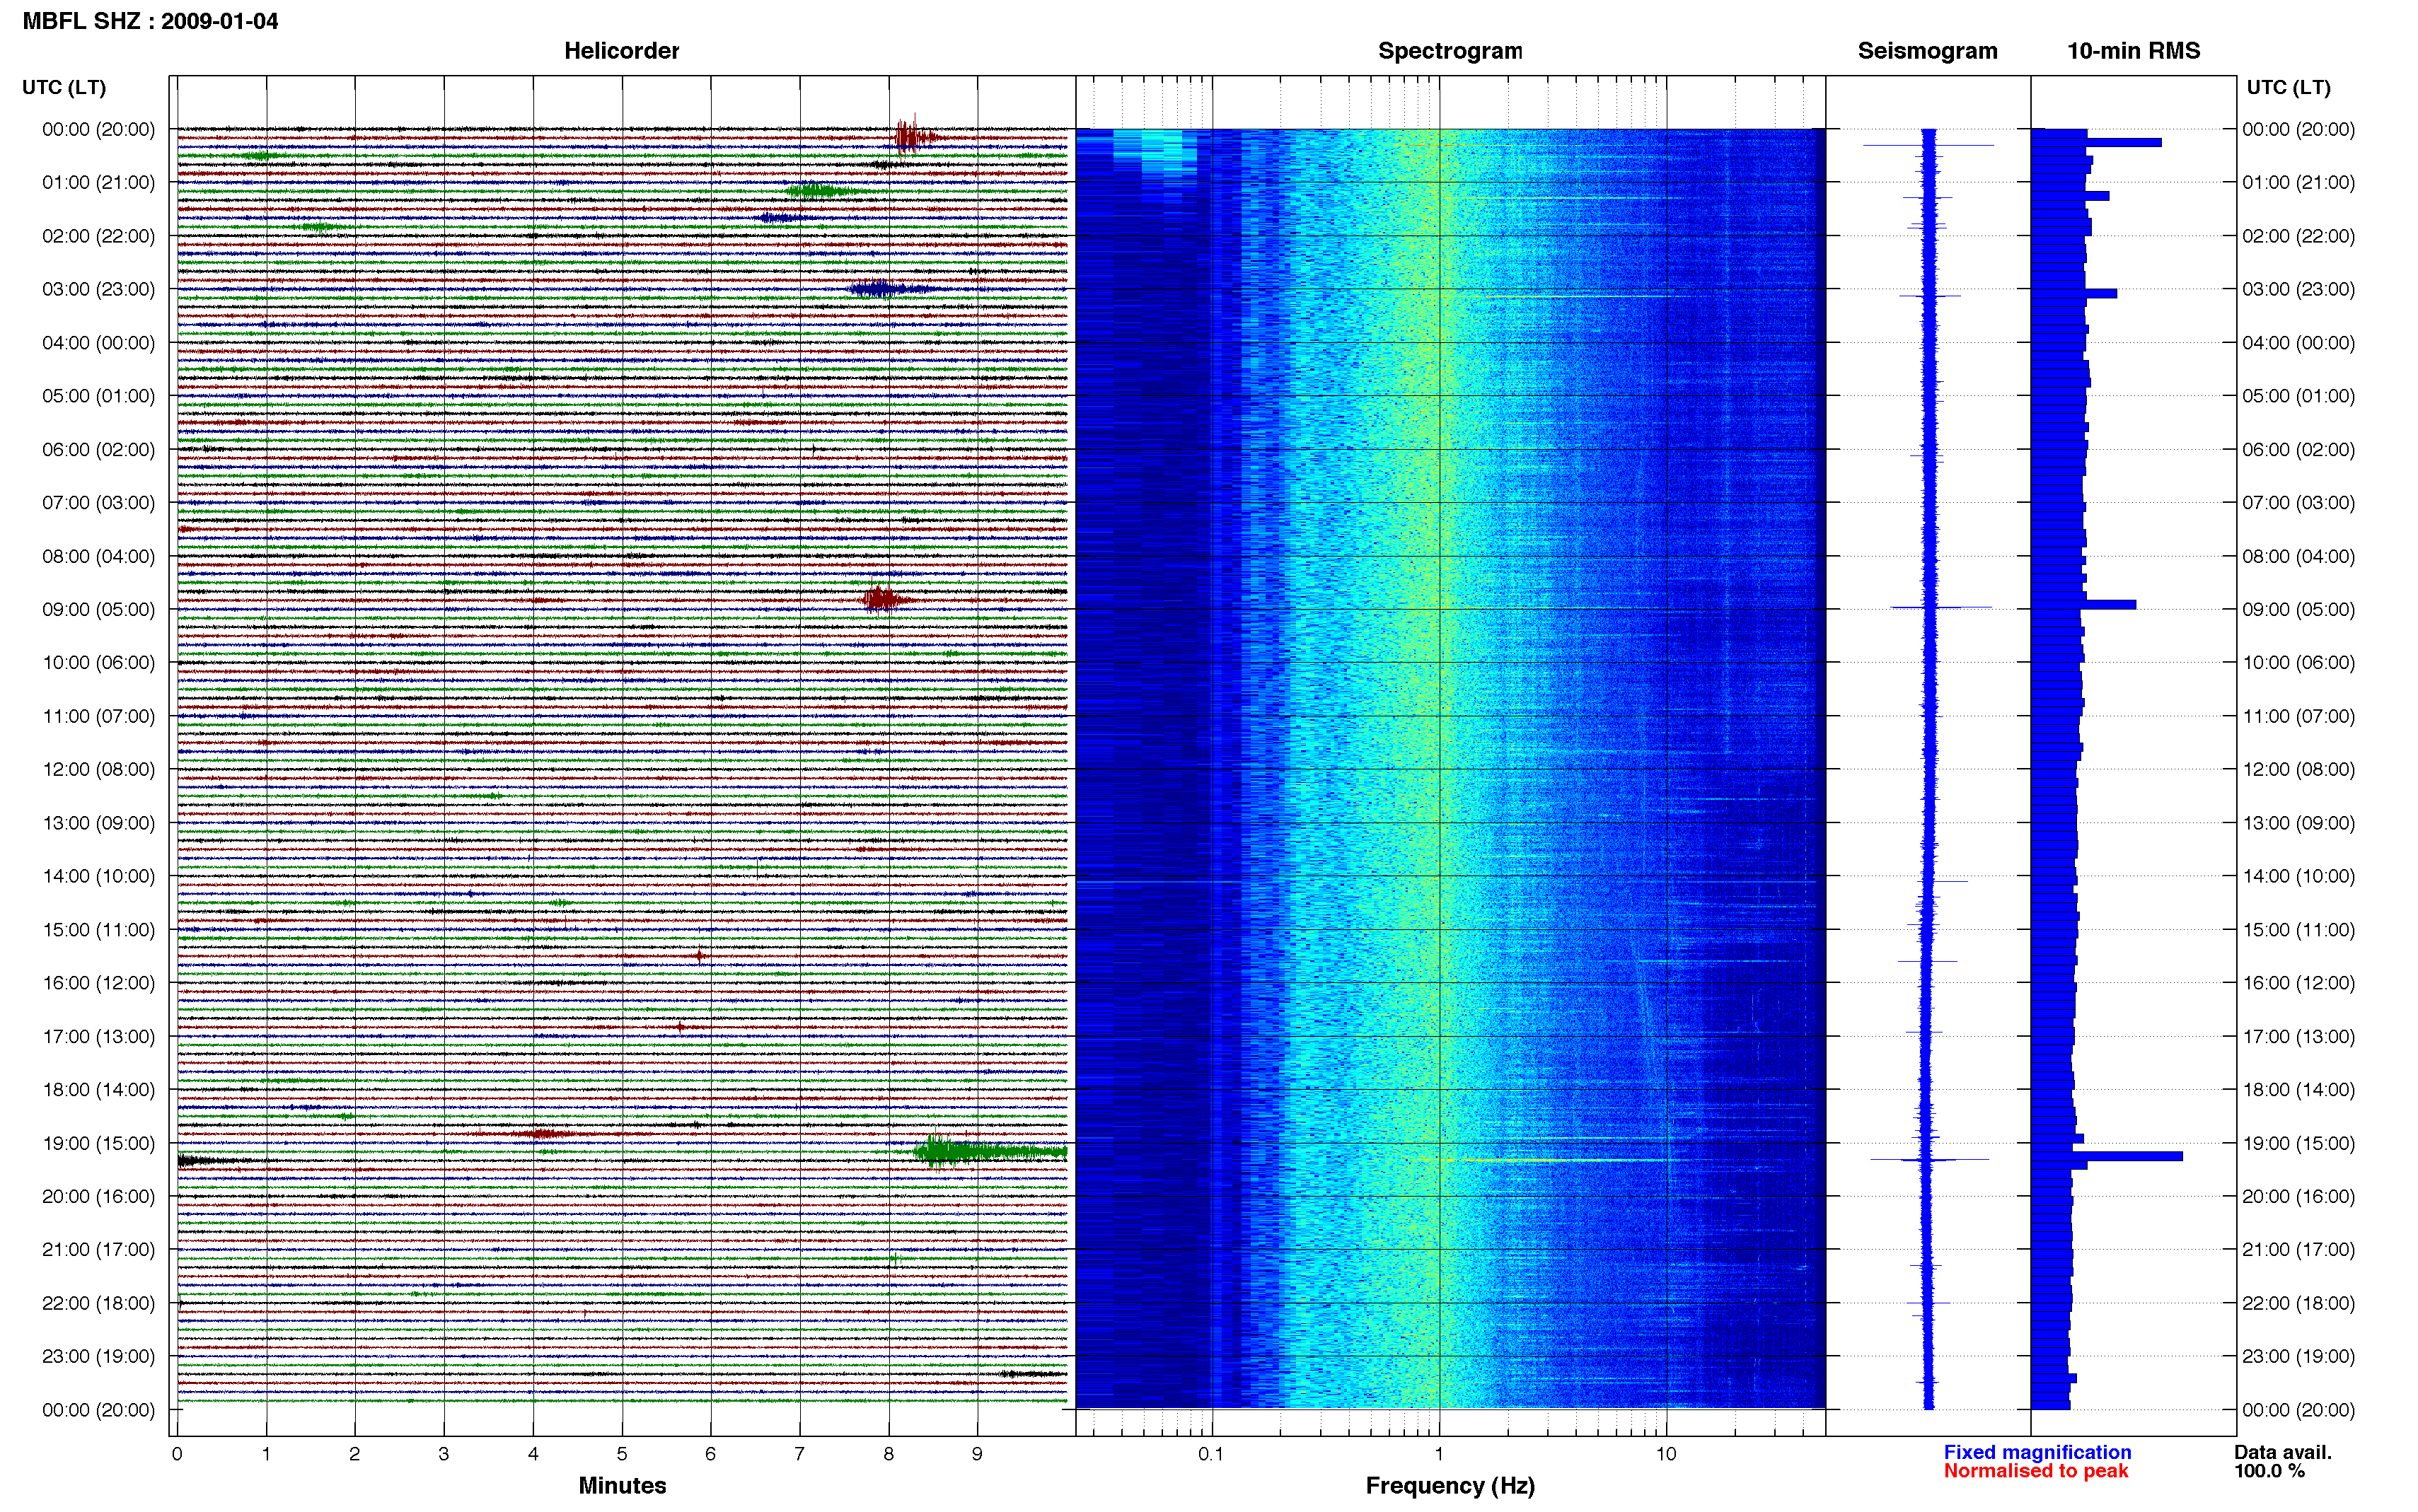Click the Minutes axis label

622,1485
